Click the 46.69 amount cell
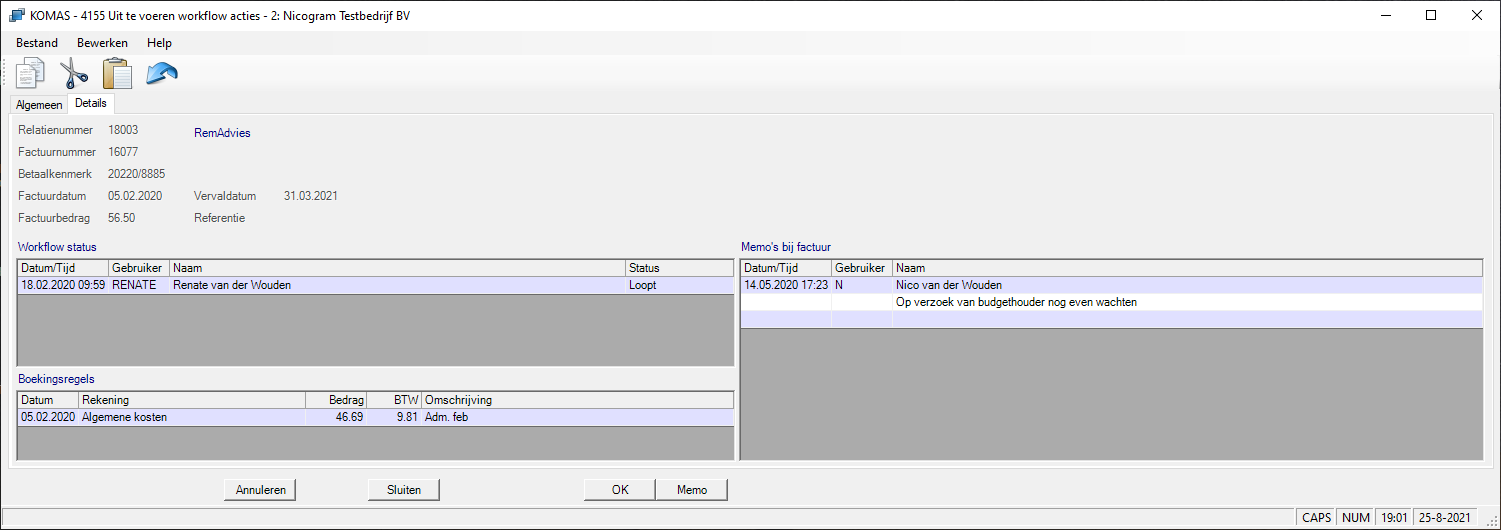 [x=335, y=417]
